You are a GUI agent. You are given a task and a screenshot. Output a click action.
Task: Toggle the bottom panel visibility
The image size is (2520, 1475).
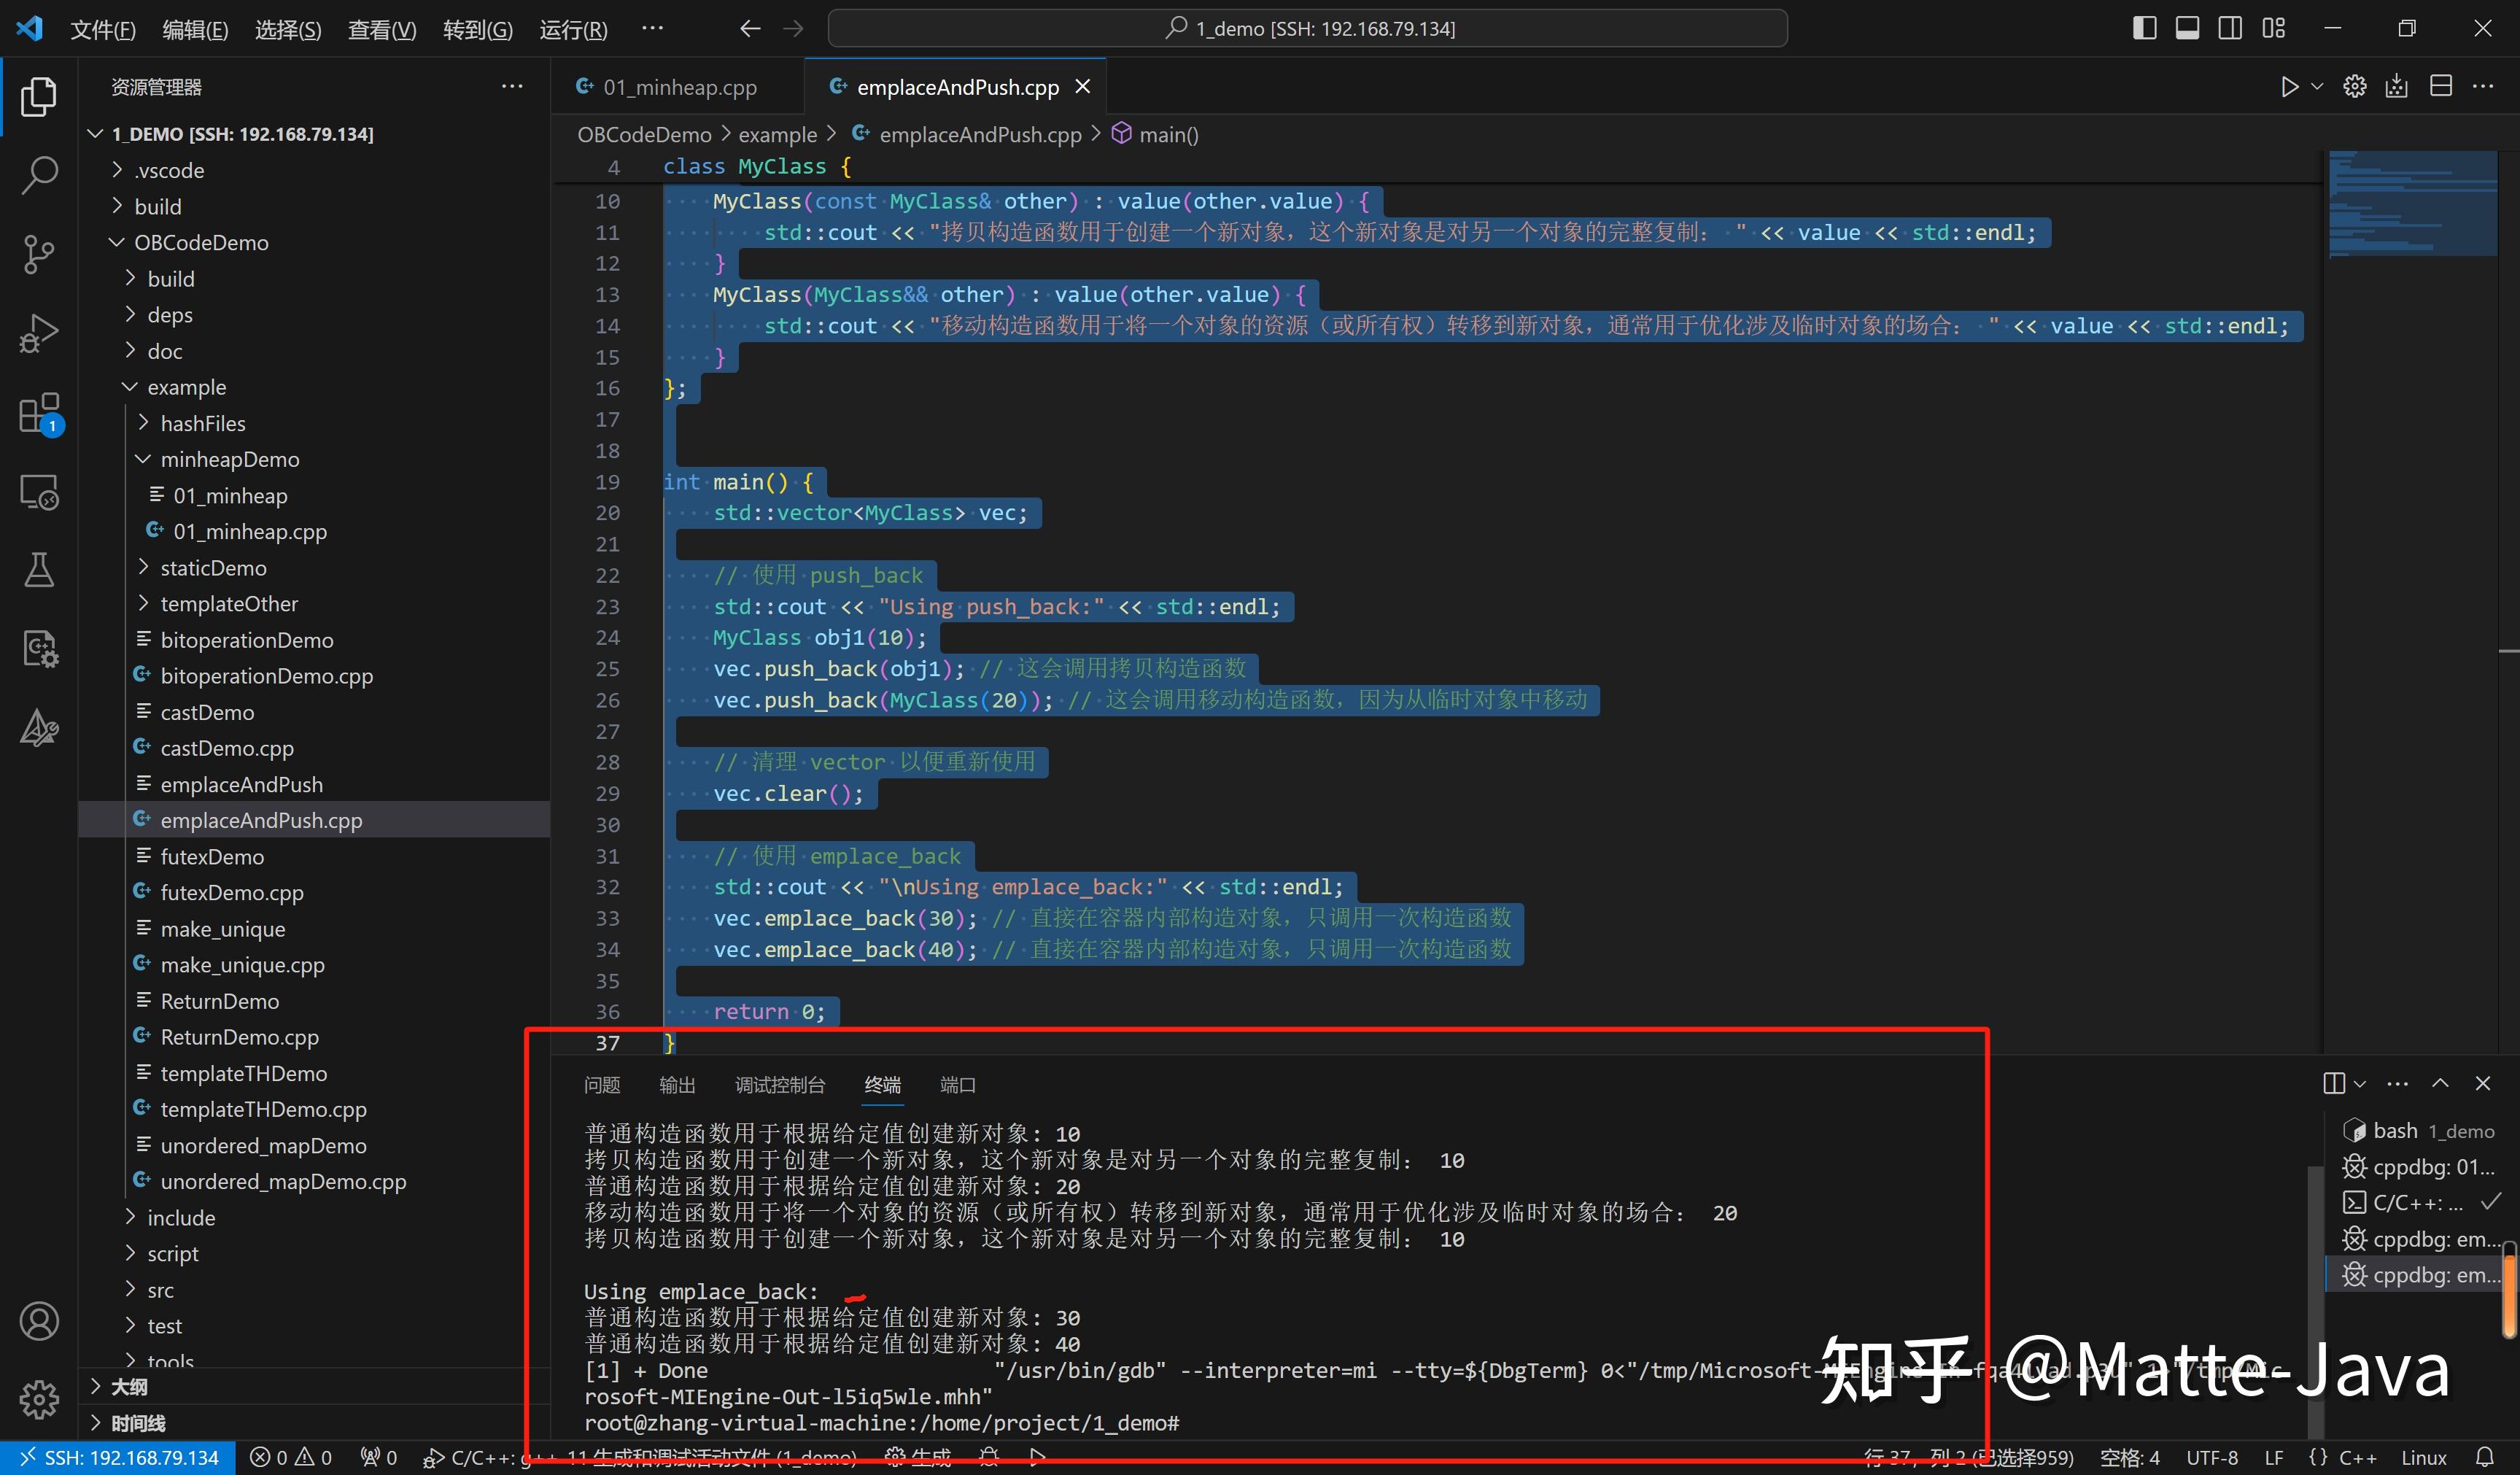(x=2187, y=27)
